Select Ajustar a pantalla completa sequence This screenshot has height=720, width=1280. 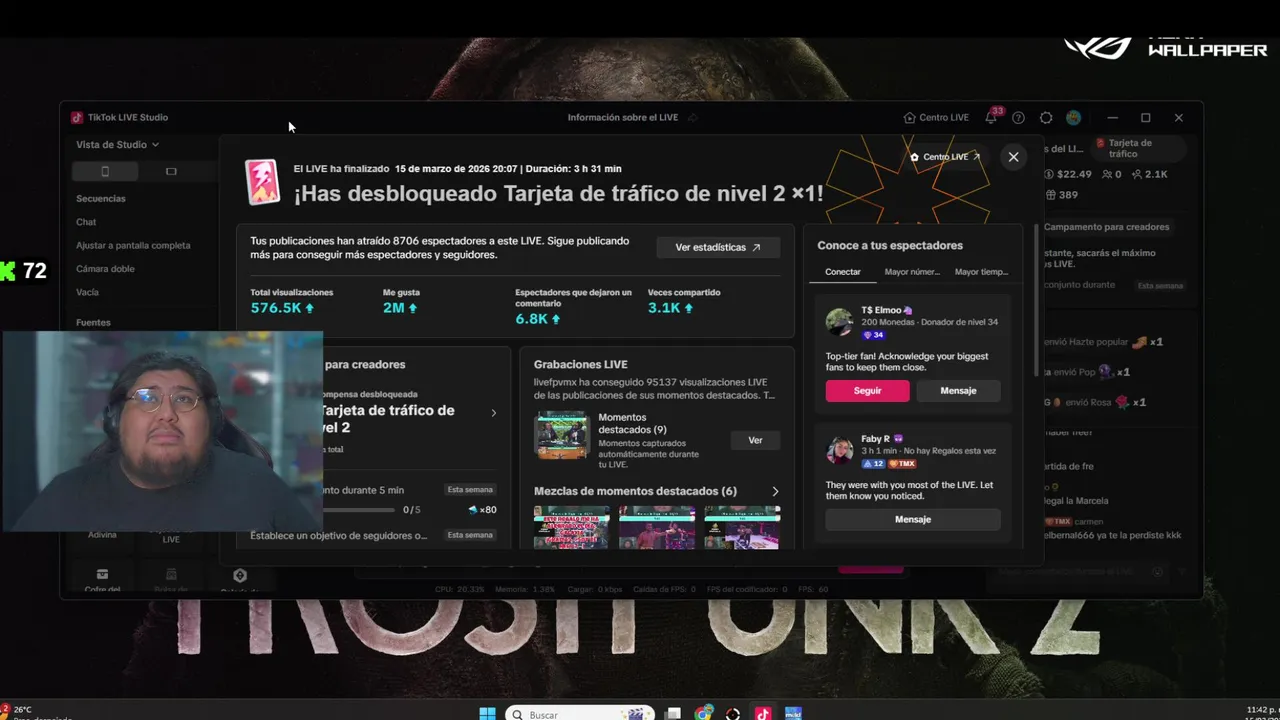[x=133, y=245]
